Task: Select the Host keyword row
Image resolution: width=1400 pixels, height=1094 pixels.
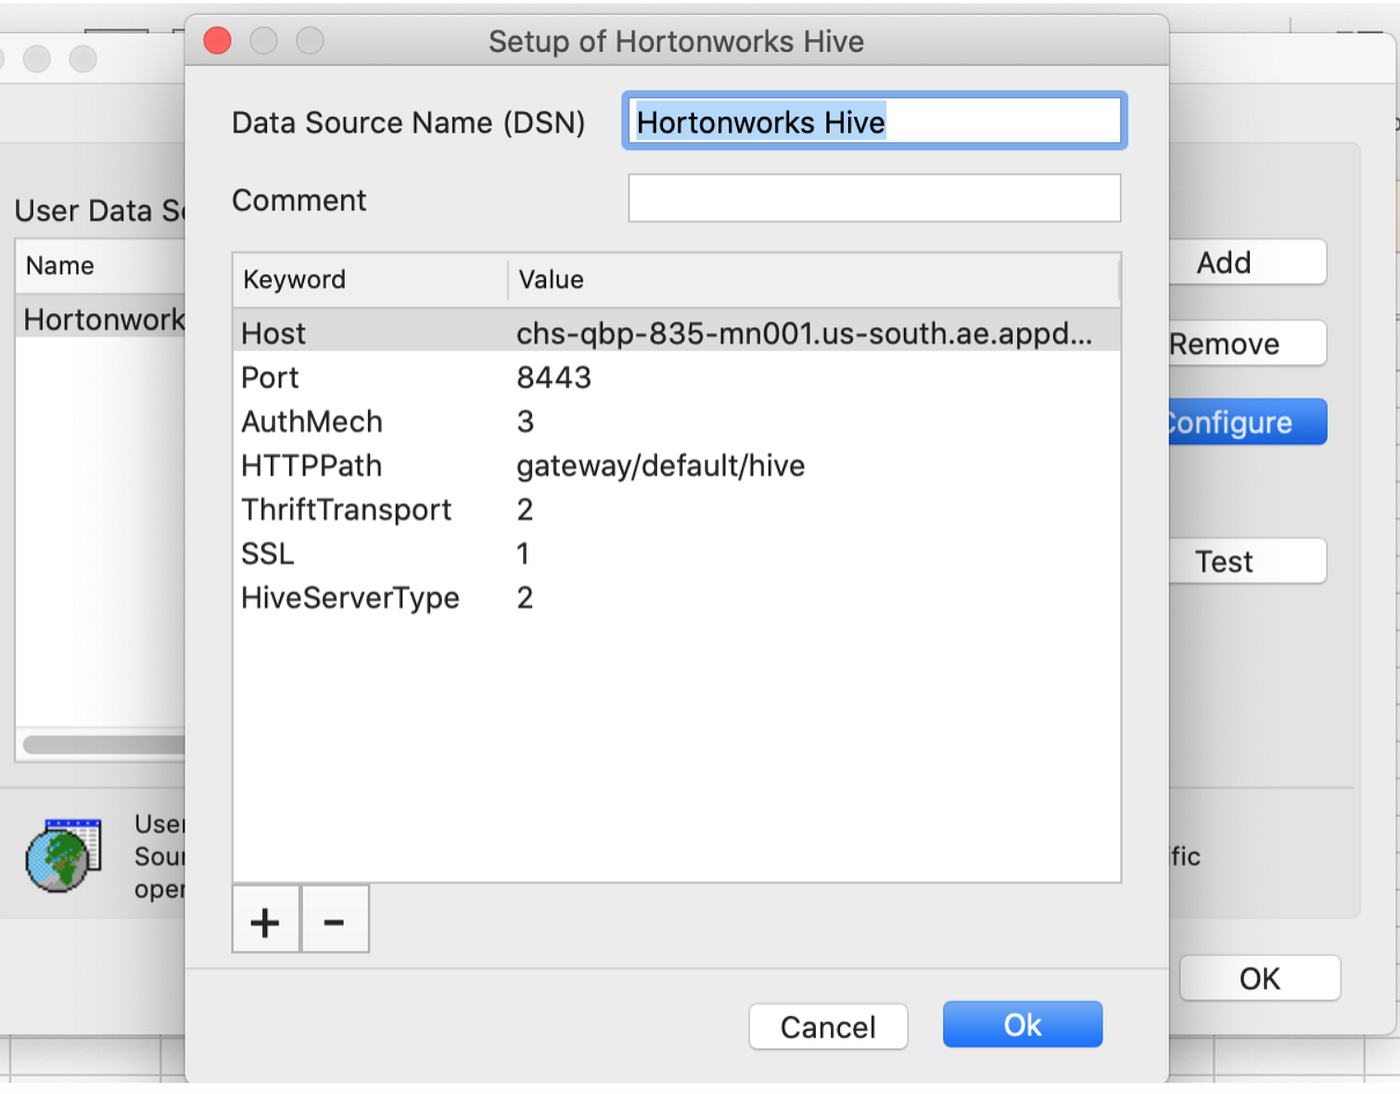Action: click(676, 333)
